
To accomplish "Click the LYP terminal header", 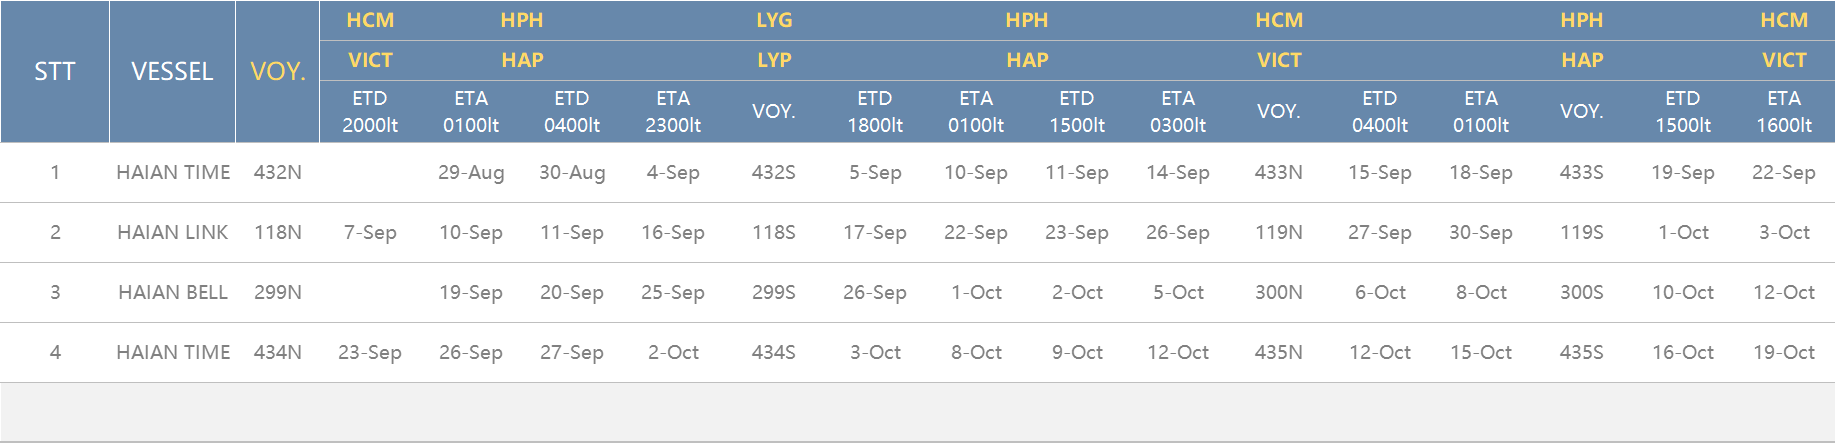I will 774,60.
